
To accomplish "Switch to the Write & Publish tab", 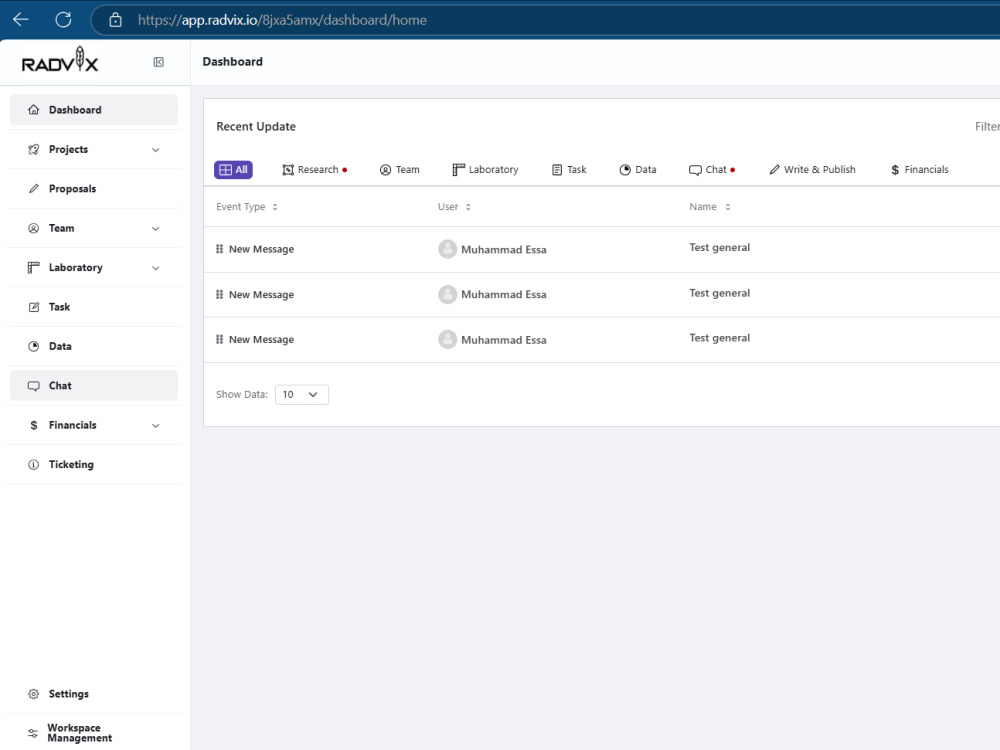I will (x=812, y=170).
